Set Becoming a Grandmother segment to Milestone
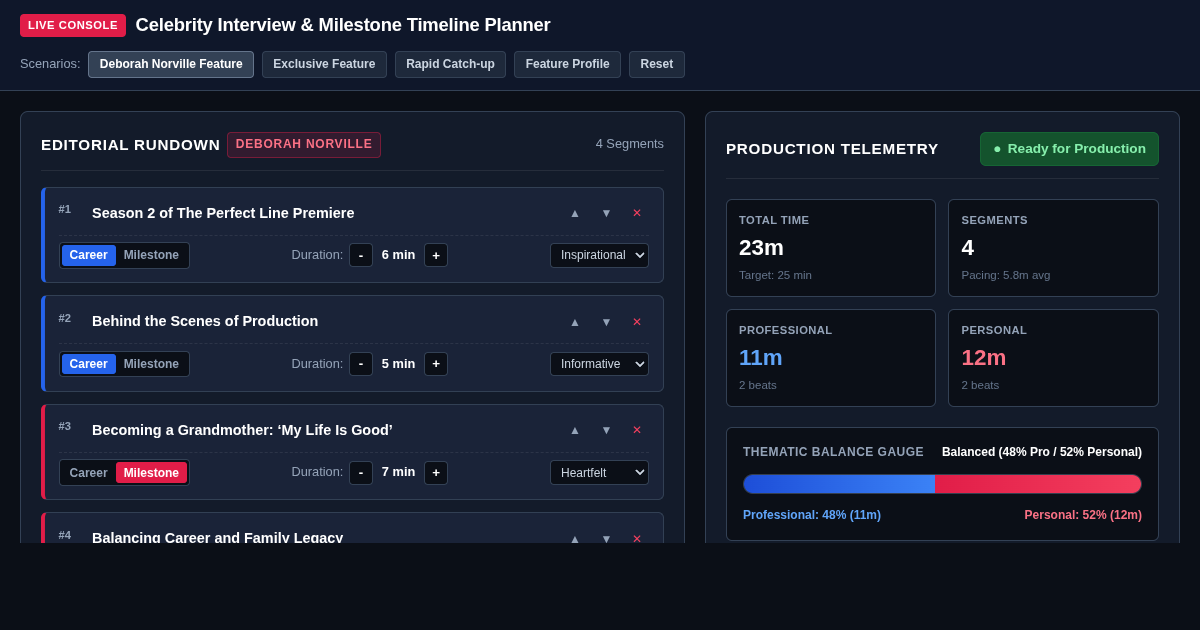The image size is (1200, 630). pos(151,473)
